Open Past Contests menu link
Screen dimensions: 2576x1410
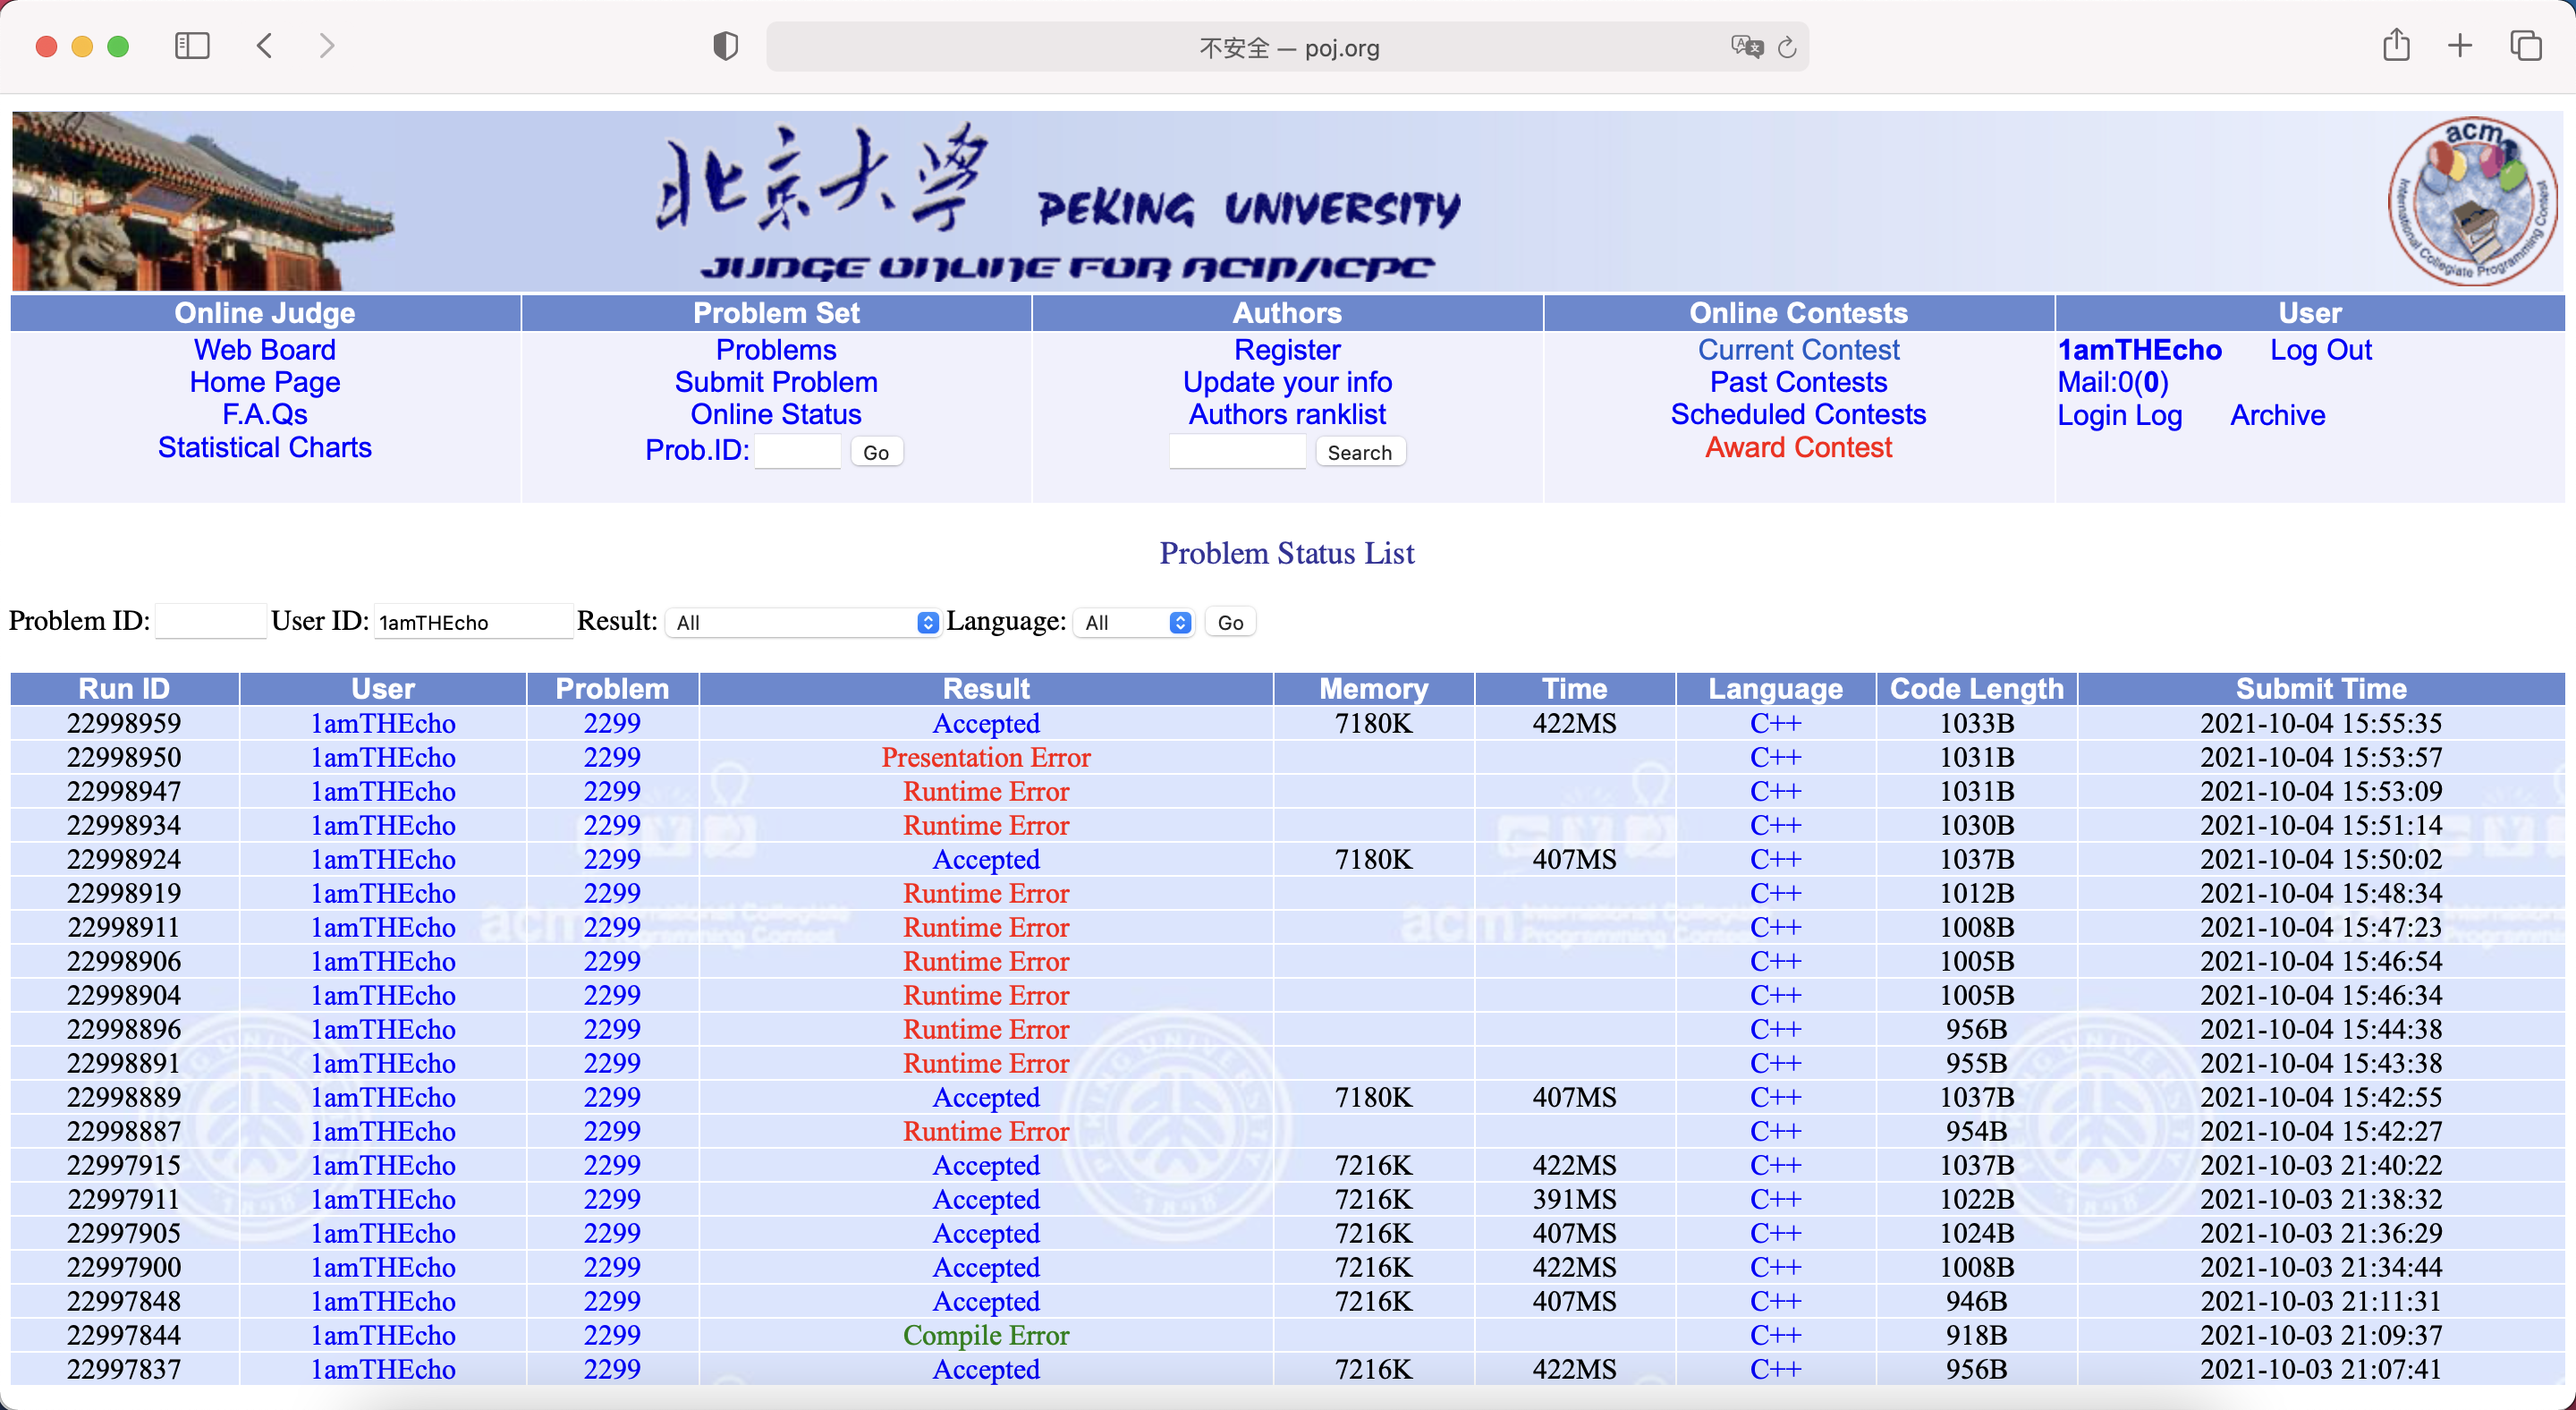click(1797, 382)
